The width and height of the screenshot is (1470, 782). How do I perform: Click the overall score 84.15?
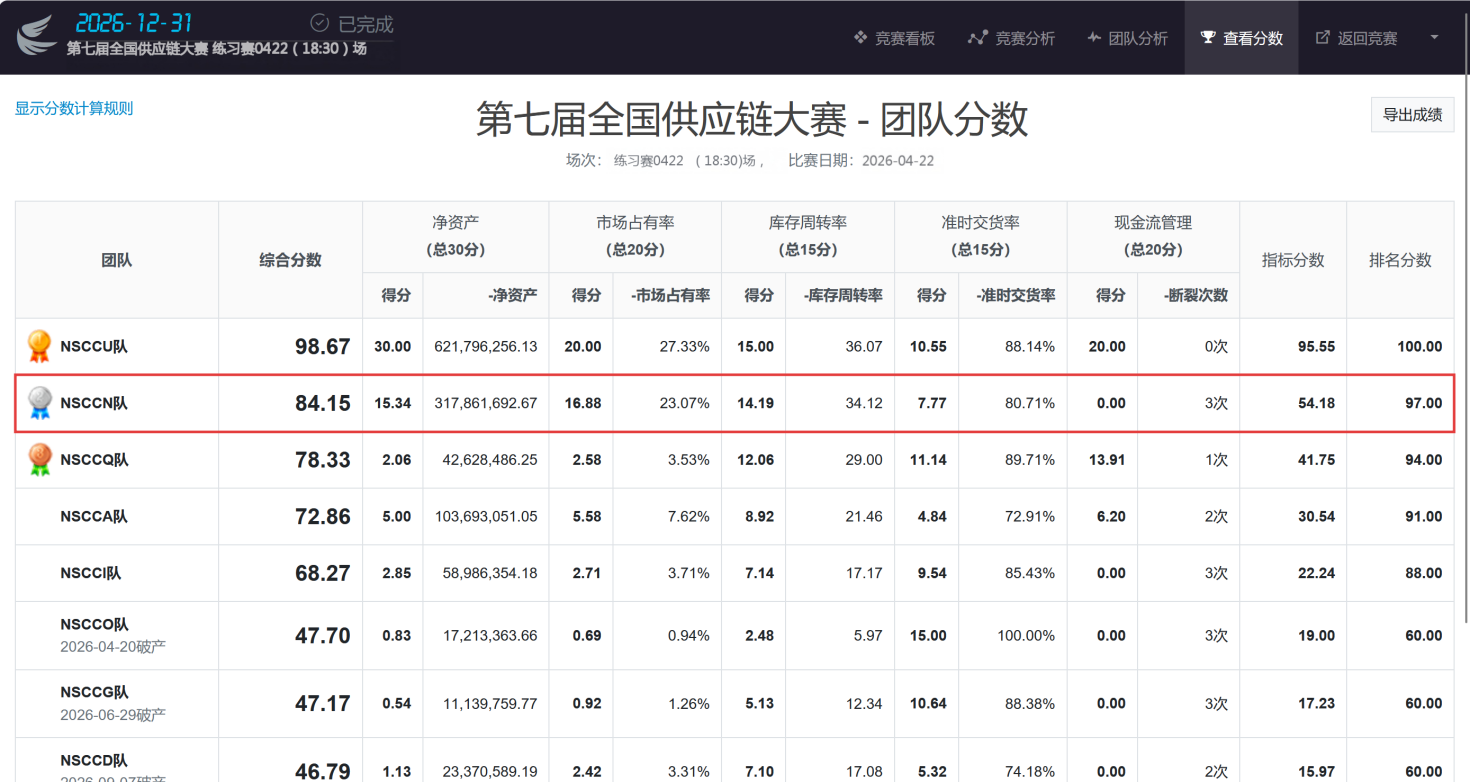322,403
